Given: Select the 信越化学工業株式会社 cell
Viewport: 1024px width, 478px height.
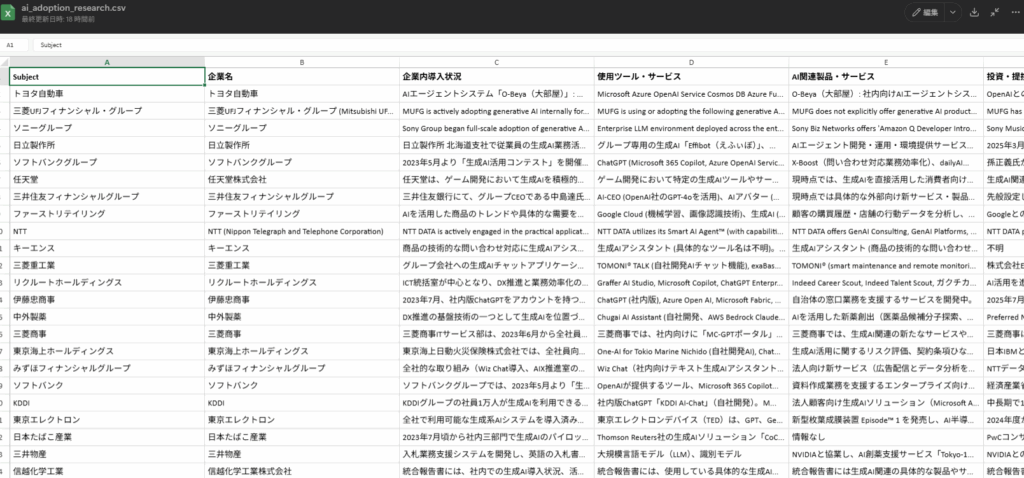Looking at the screenshot, I should (302, 471).
